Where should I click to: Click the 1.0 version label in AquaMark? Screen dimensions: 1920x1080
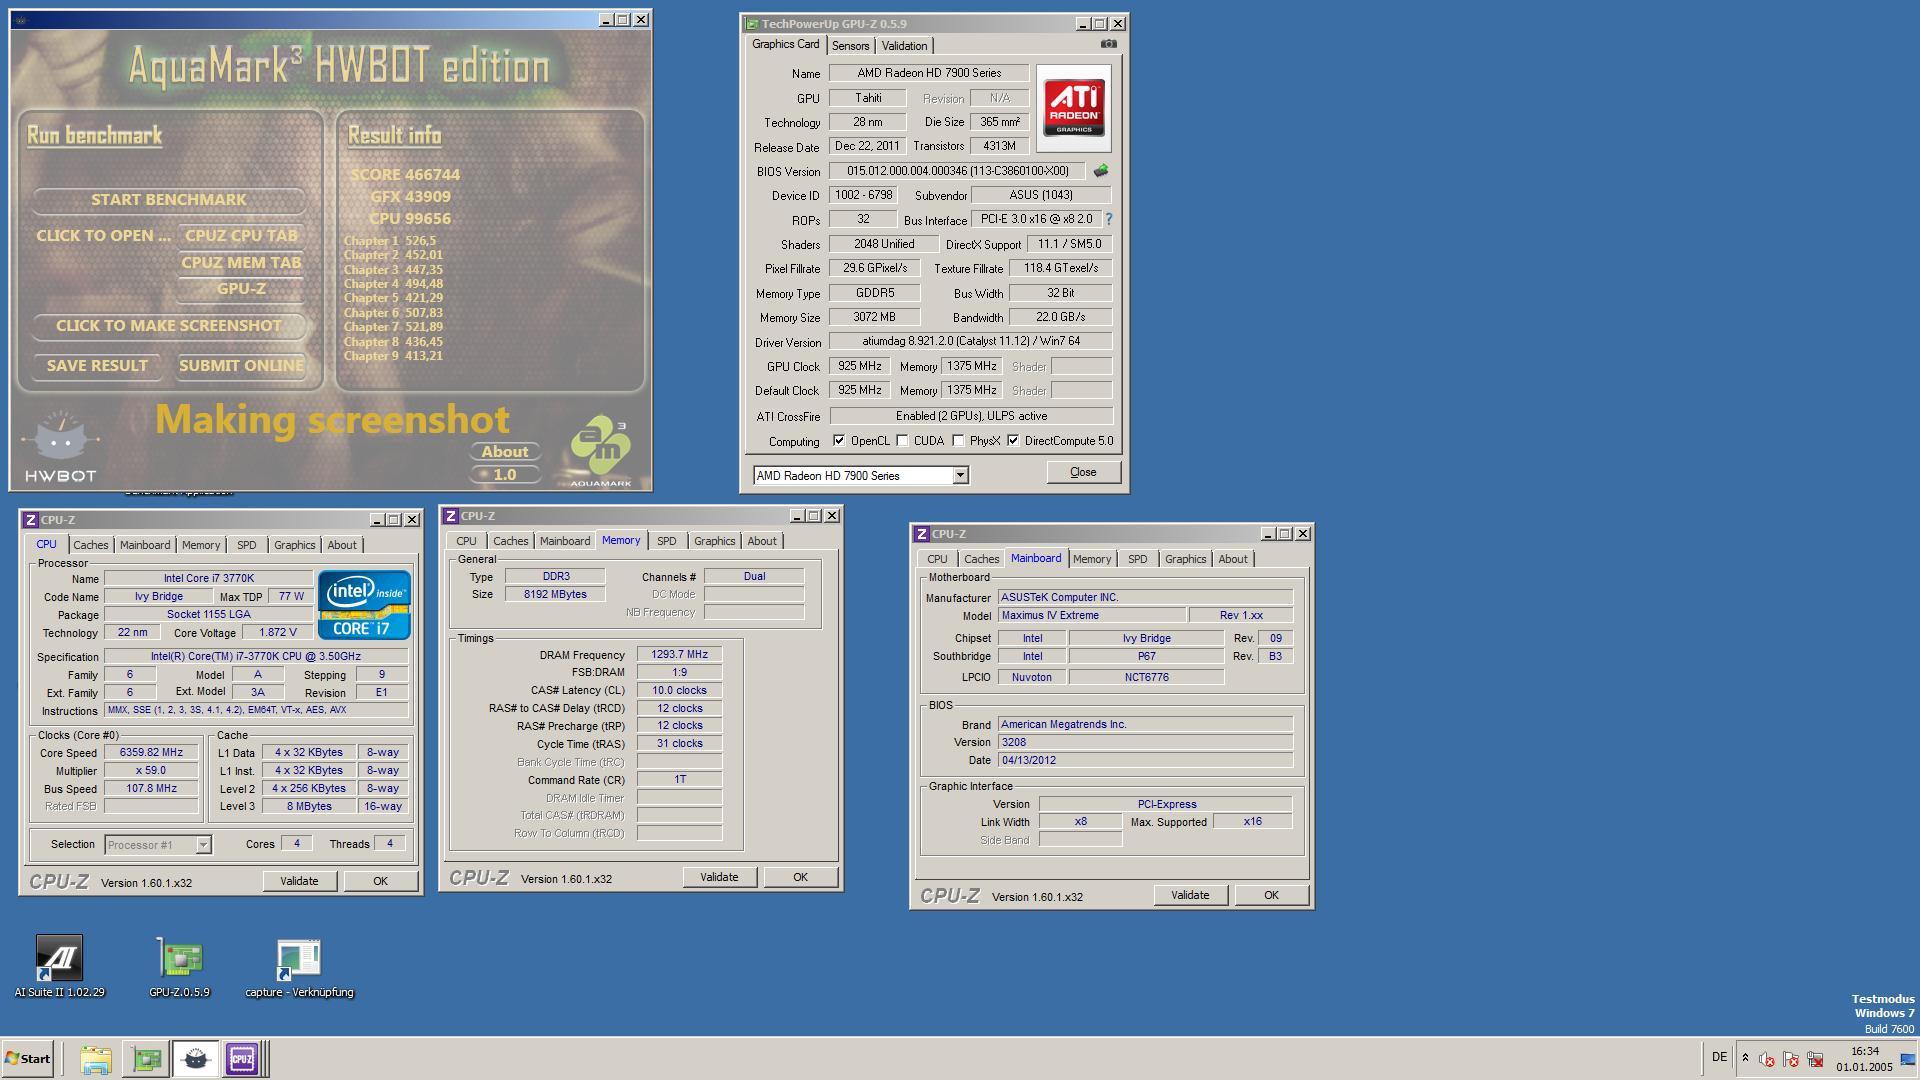coord(504,475)
